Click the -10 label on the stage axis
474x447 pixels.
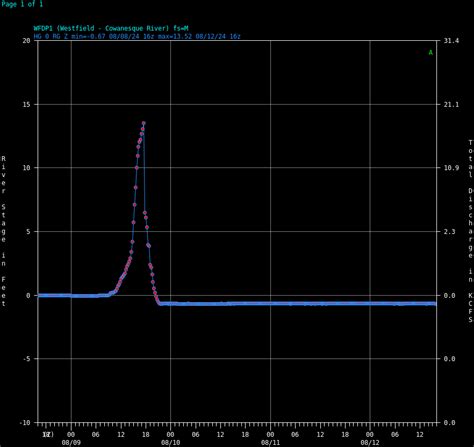click(25, 422)
